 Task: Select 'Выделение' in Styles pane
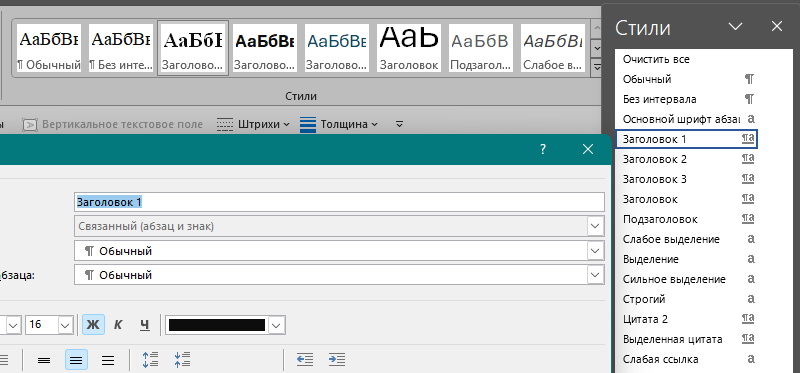pyautogui.click(x=686, y=259)
